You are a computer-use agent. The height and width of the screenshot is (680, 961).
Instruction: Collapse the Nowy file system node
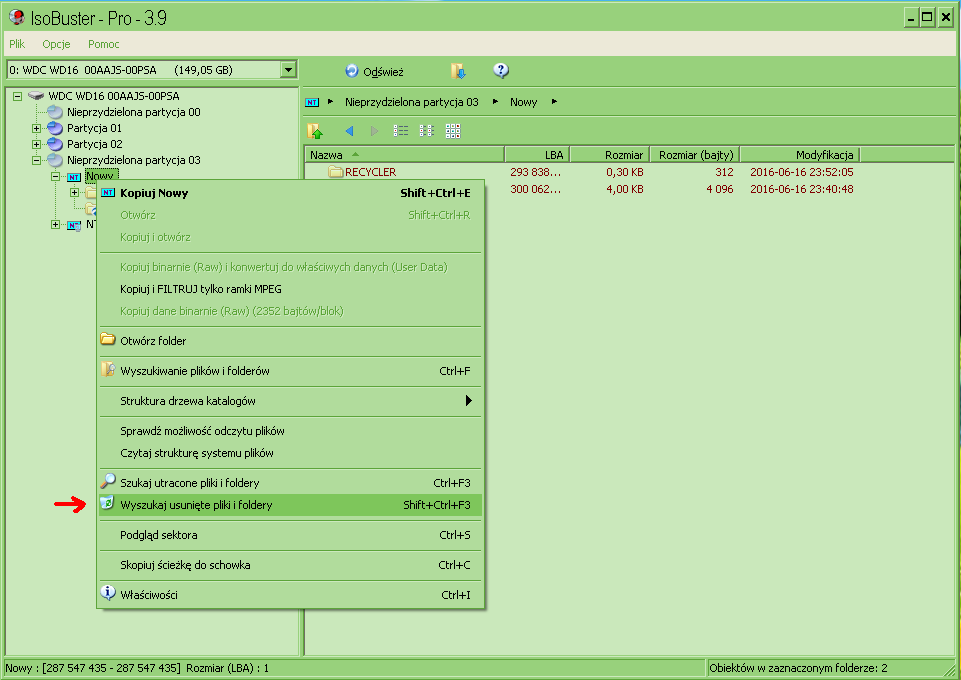(x=55, y=176)
